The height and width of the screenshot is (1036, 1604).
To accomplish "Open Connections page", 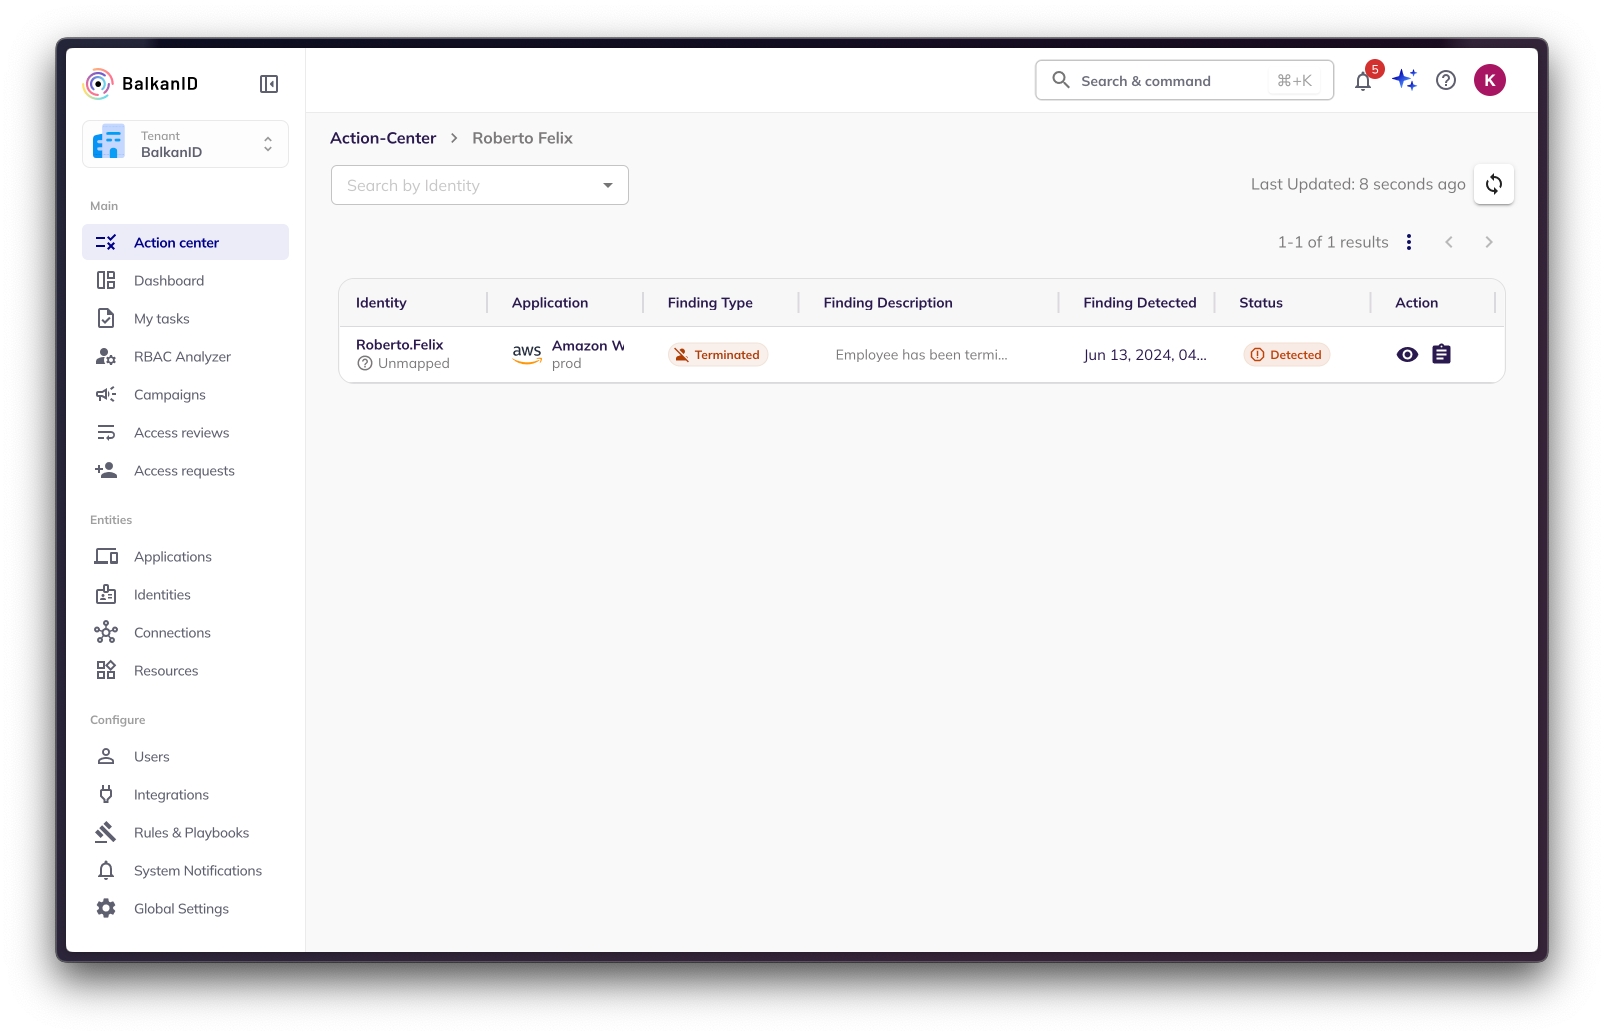I will pos(185,632).
